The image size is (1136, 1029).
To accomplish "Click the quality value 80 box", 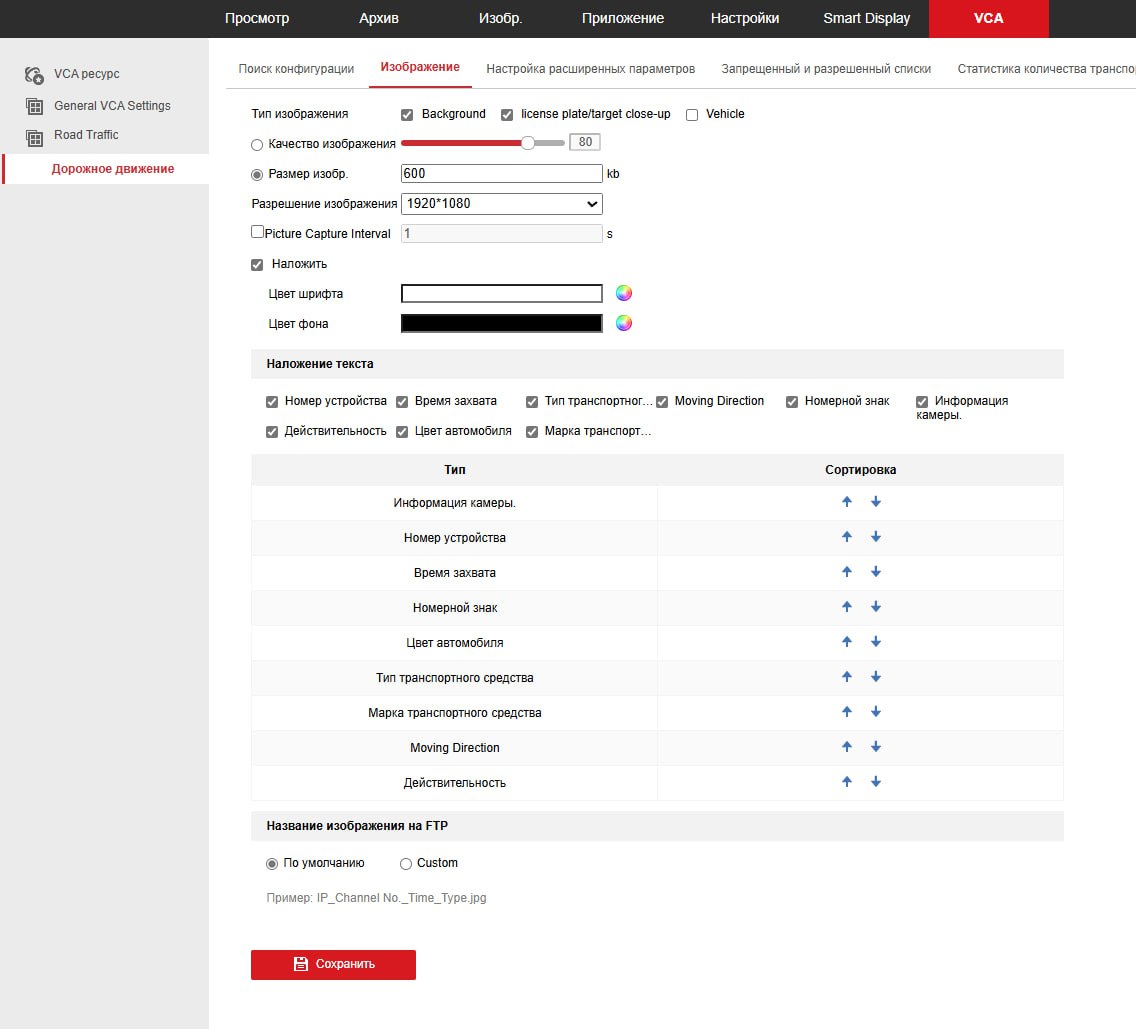I will tap(585, 142).
